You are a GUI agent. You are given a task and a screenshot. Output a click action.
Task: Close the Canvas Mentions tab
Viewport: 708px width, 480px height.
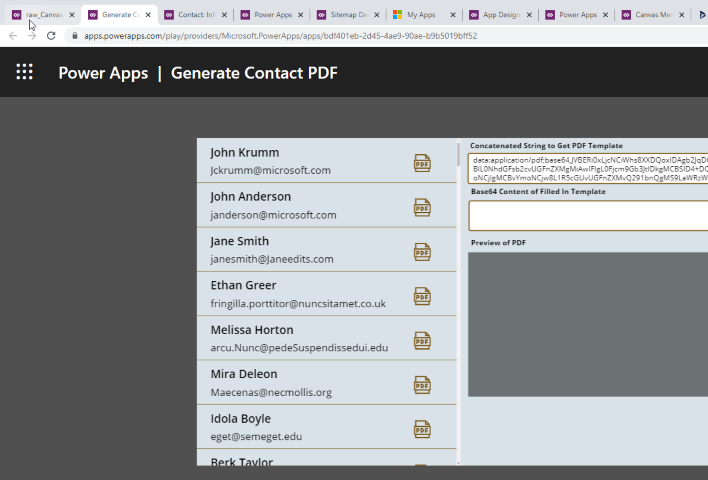(x=682, y=15)
